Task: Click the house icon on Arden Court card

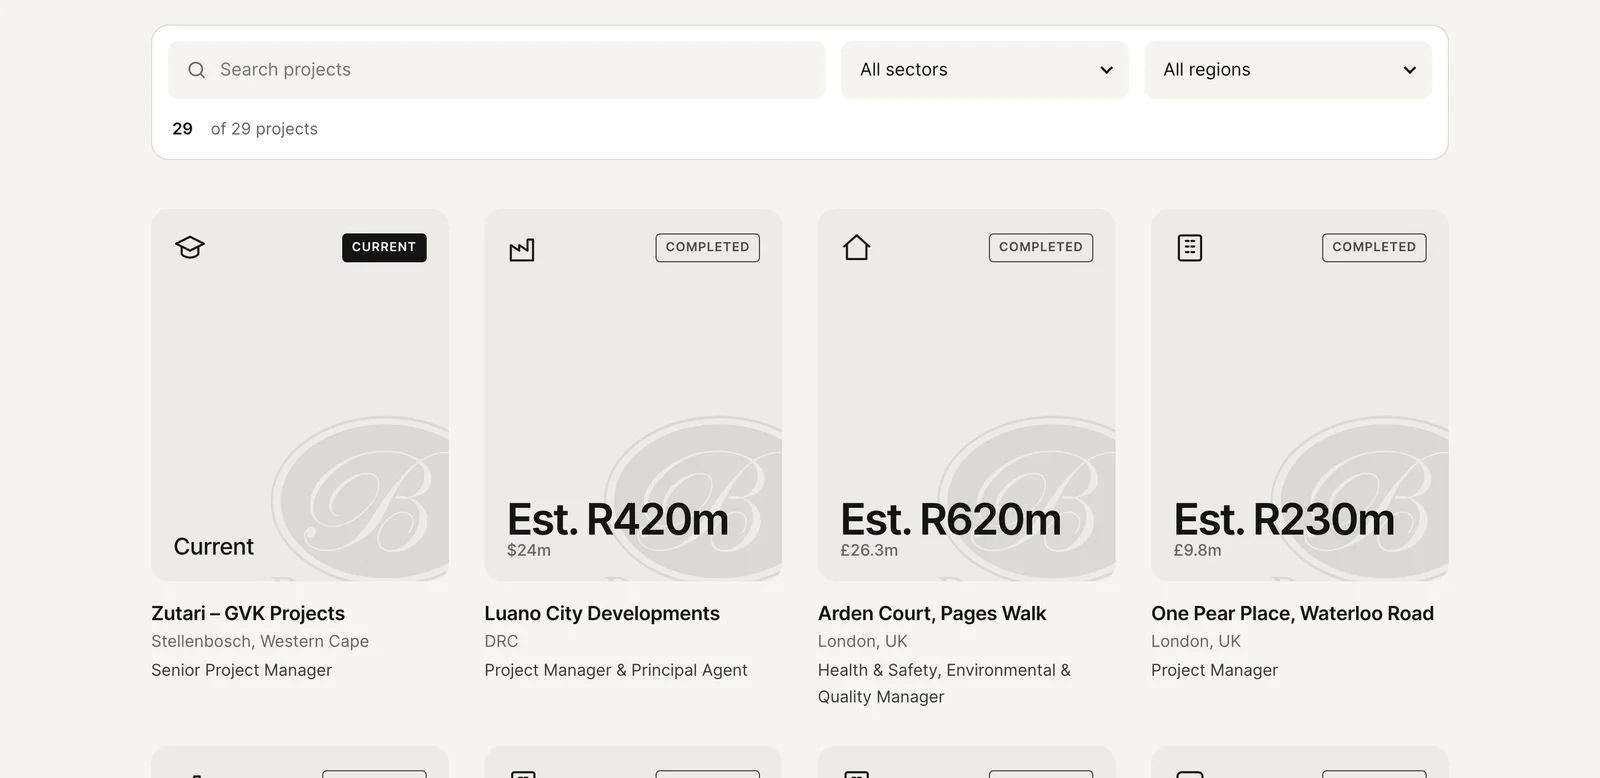Action: click(x=857, y=247)
